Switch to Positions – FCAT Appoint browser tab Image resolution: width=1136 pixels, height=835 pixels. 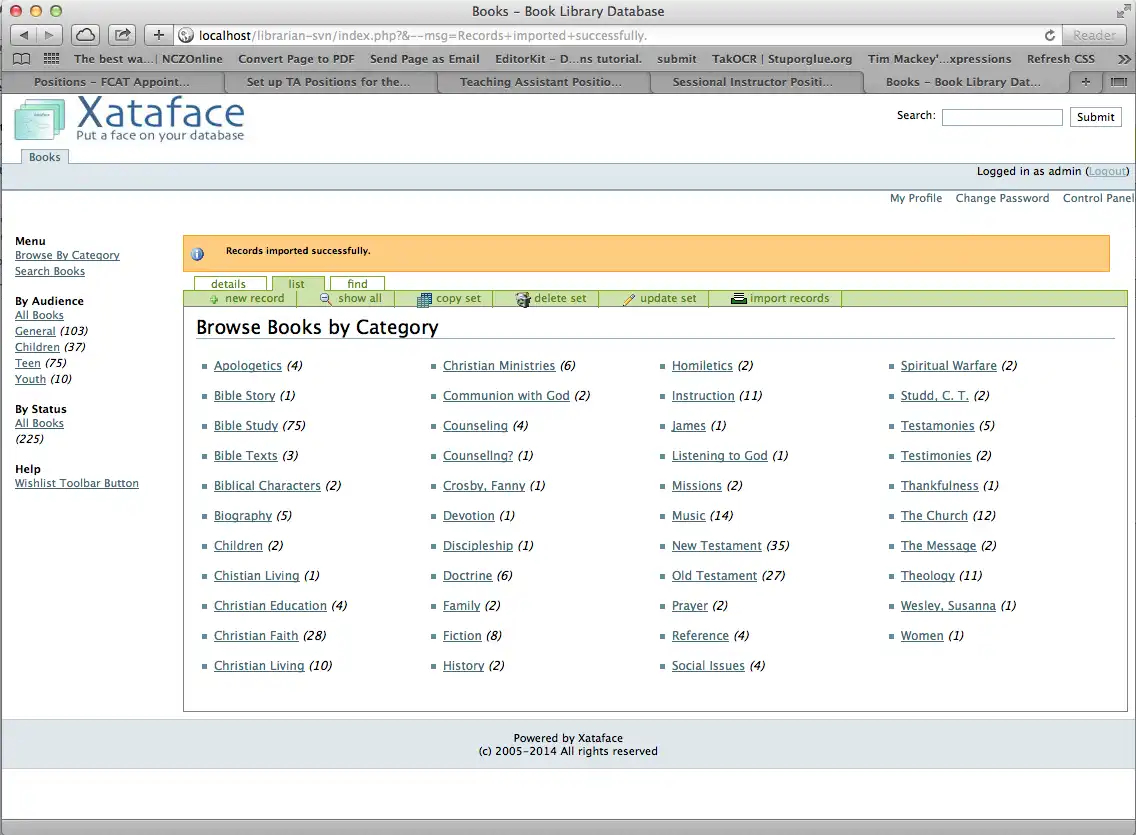(112, 82)
